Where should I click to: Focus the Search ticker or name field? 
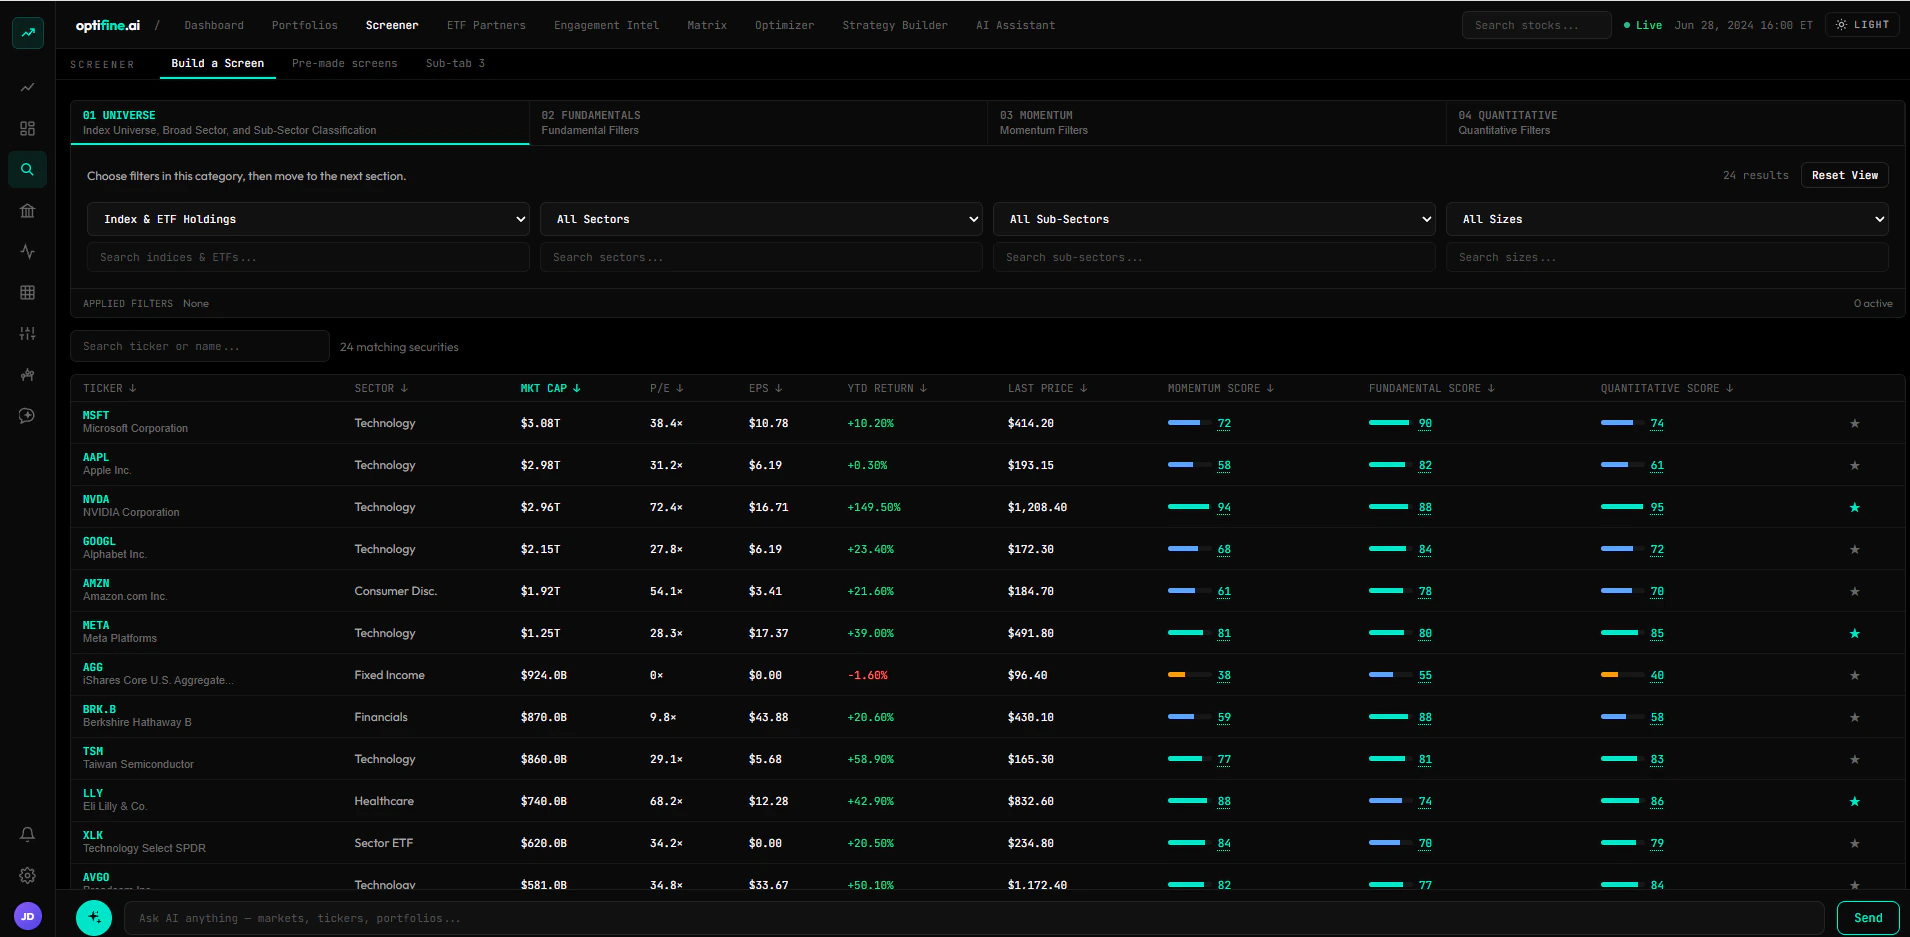pyautogui.click(x=200, y=346)
